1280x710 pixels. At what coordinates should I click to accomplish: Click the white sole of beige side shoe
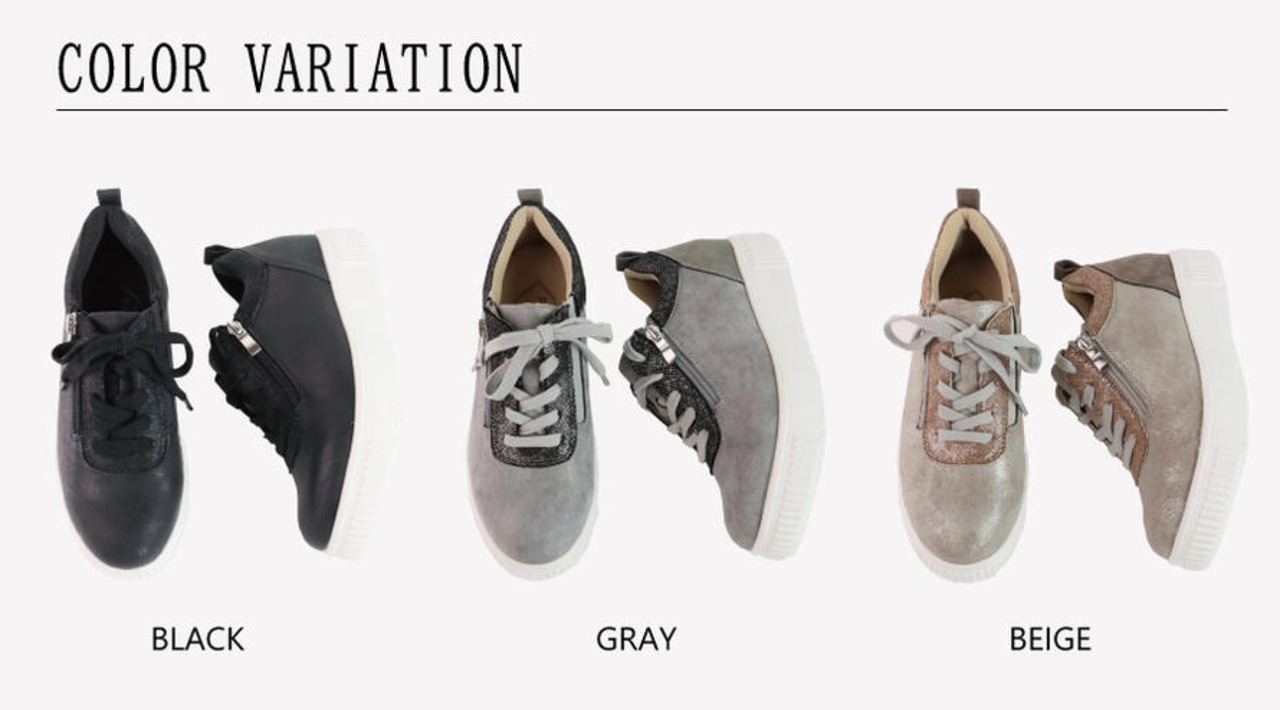1210,410
